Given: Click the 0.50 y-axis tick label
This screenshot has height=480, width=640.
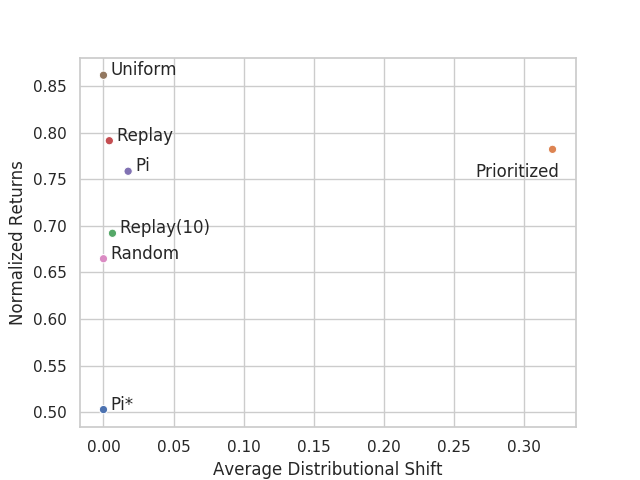Looking at the screenshot, I should tap(49, 412).
